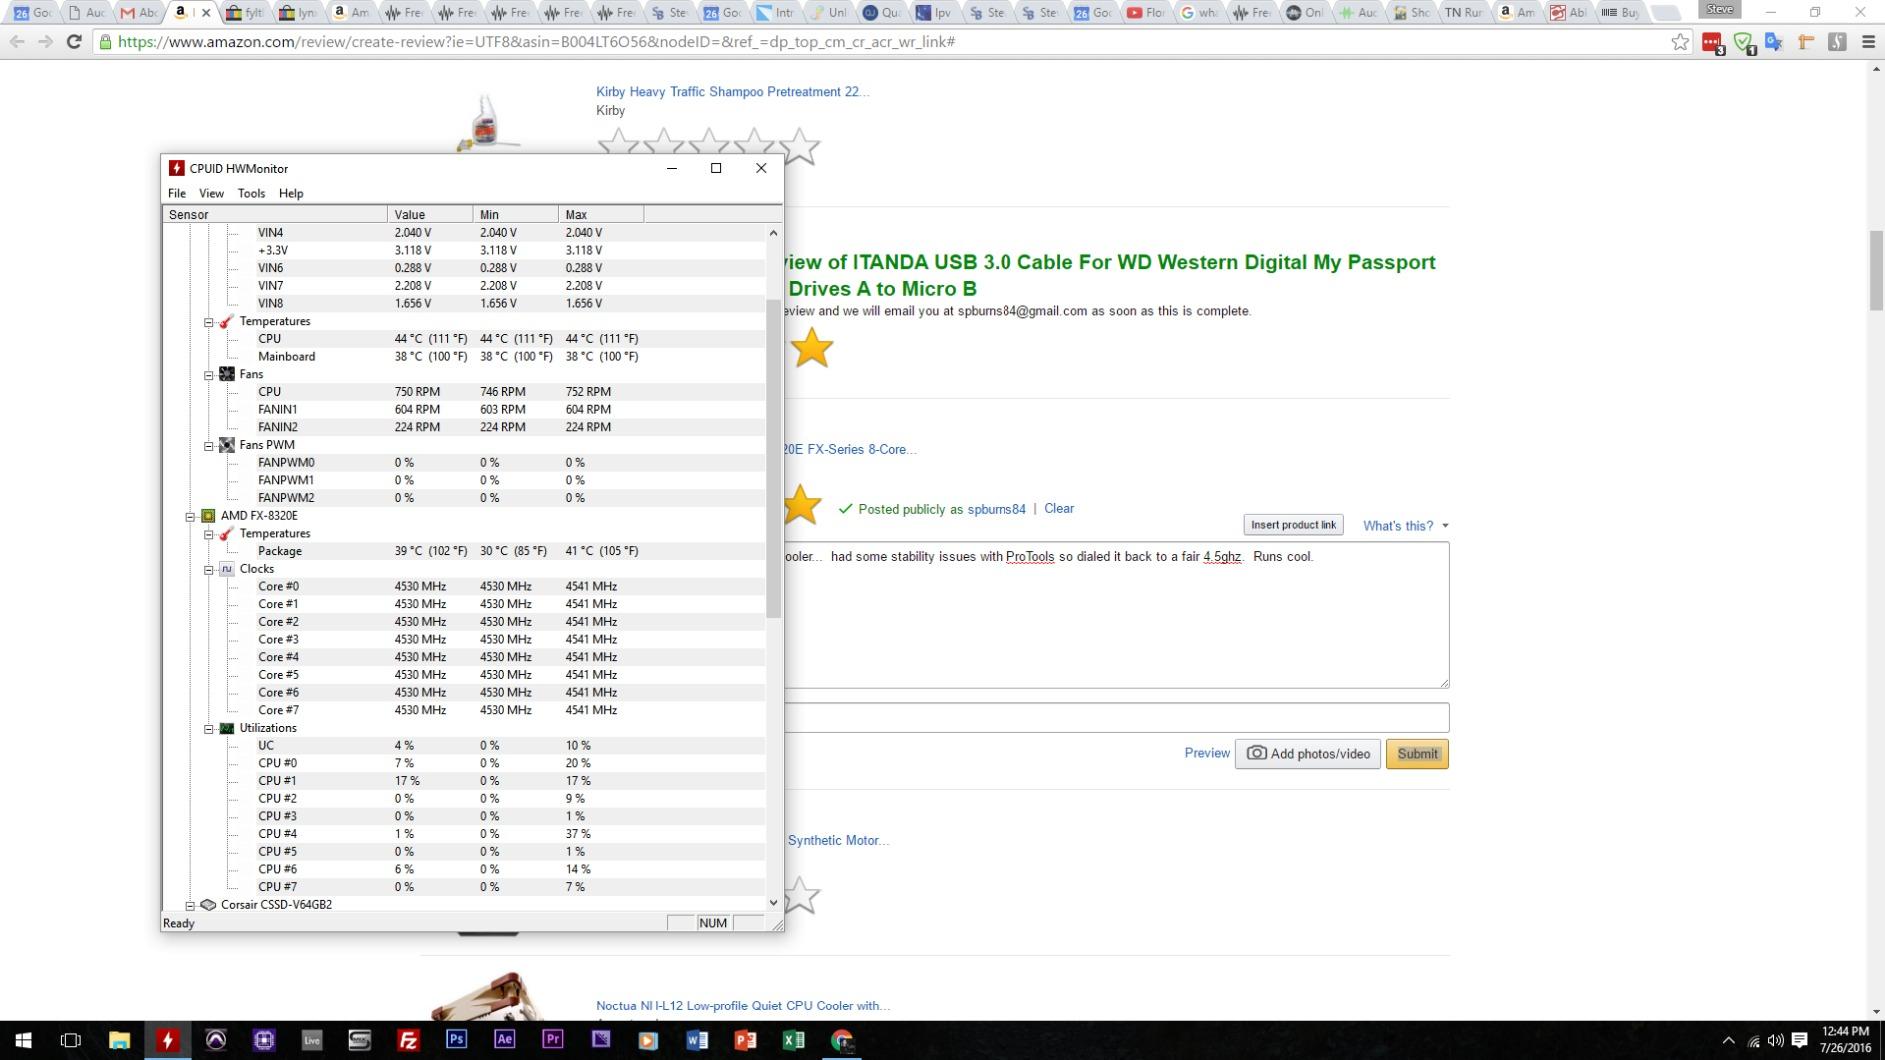Image resolution: width=1885 pixels, height=1060 pixels.
Task: Switch to the Gmail browser tab
Action: click(138, 13)
